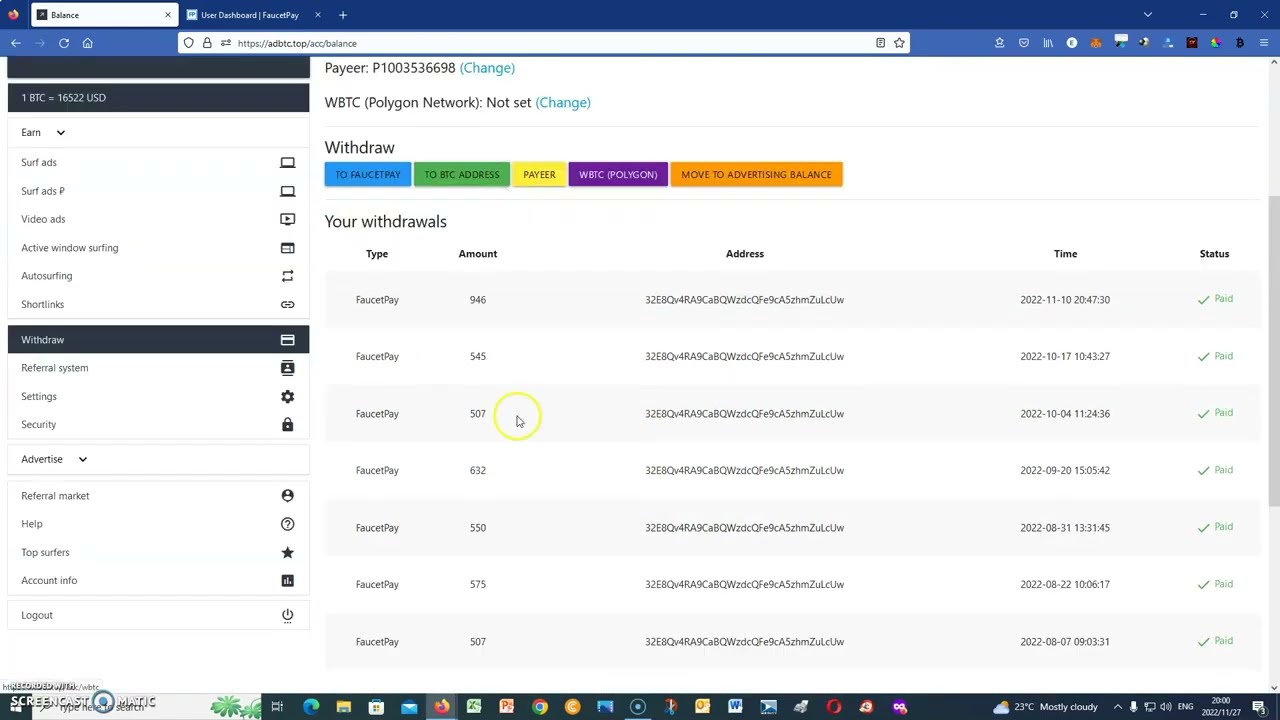Click the Shortlinks chain icon
The image size is (1280, 720).
coord(287,304)
